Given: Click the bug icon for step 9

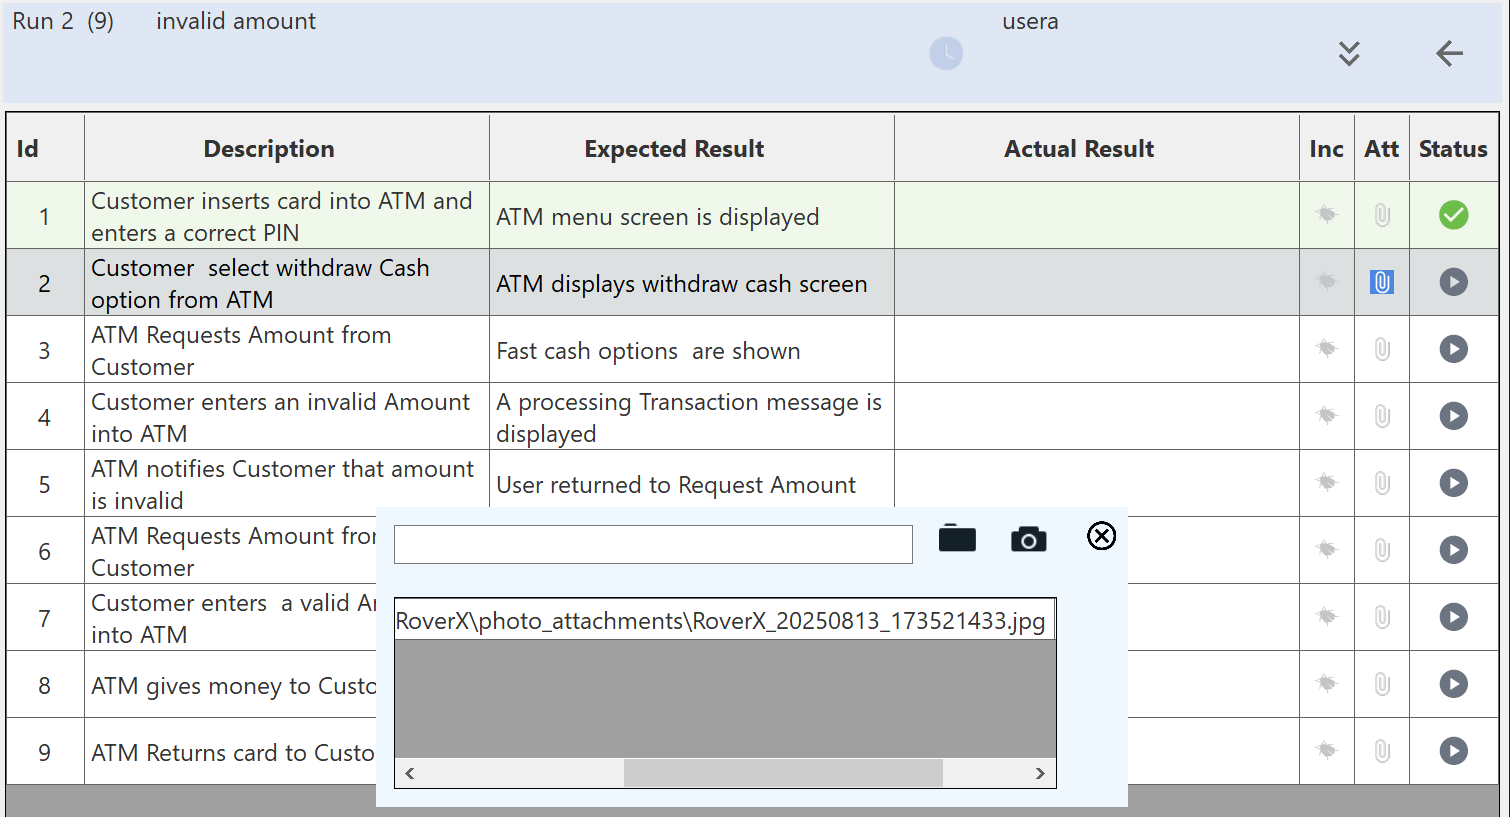Looking at the screenshot, I should click(x=1326, y=750).
